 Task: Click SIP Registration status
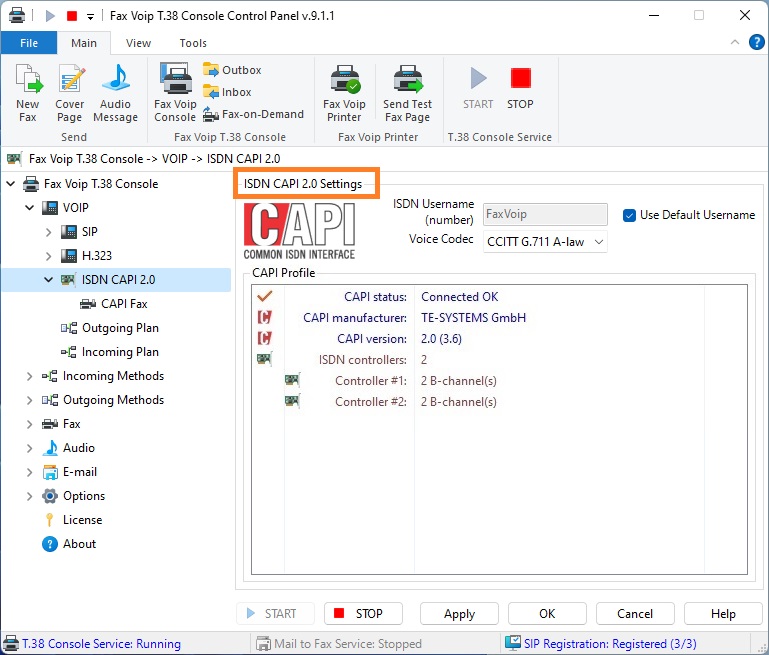(x=601, y=644)
